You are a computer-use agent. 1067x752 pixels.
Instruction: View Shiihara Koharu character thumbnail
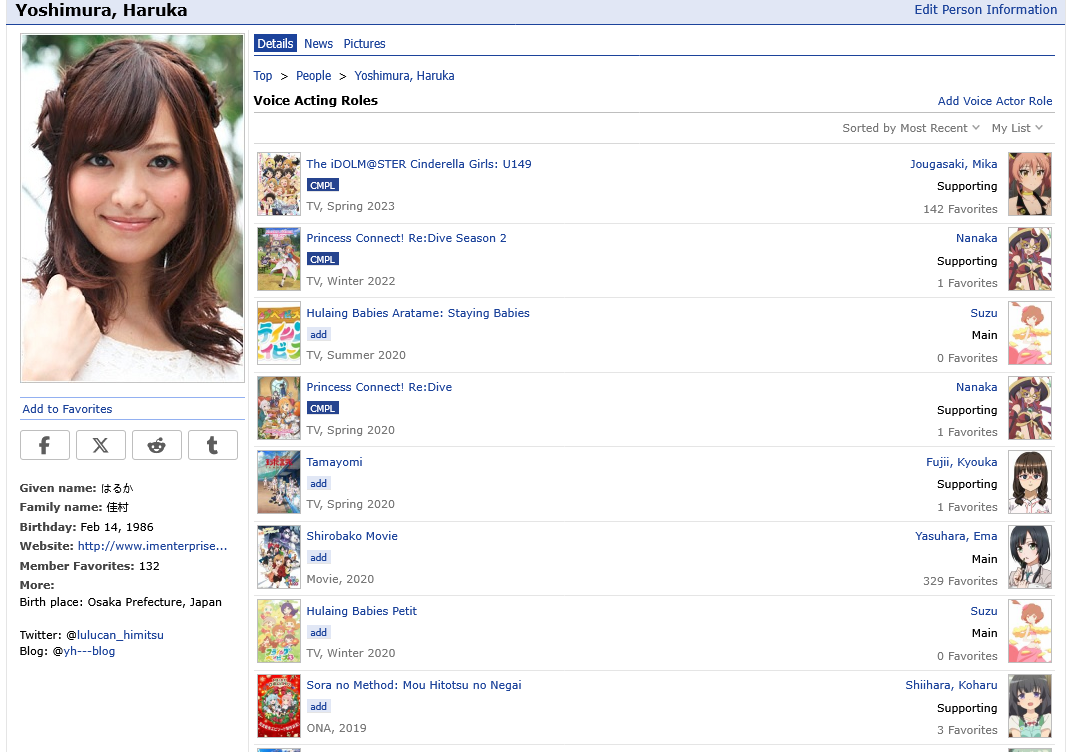tap(1030, 706)
